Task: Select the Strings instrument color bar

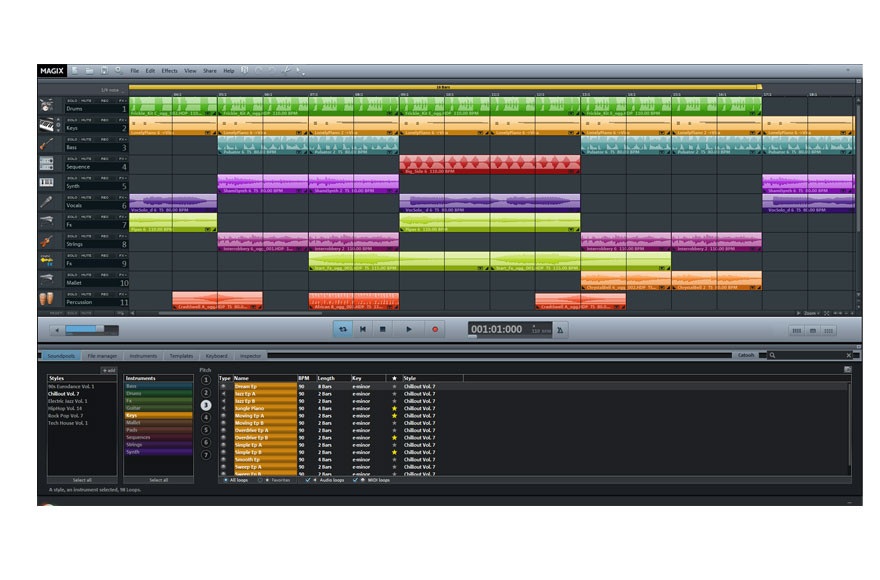Action: (158, 445)
